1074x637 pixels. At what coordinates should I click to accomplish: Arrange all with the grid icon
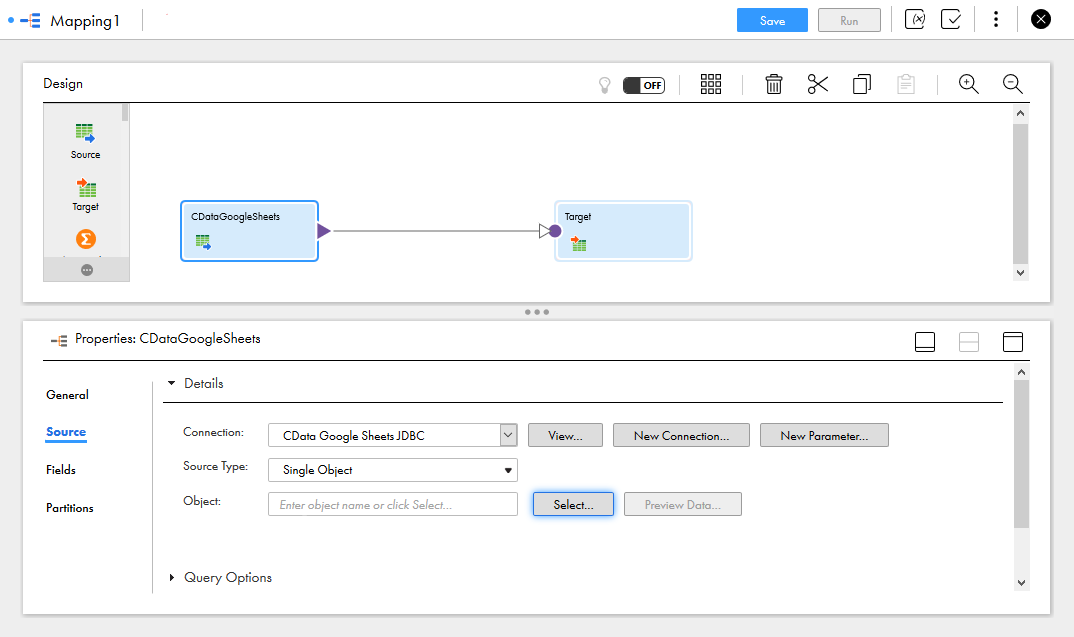711,85
